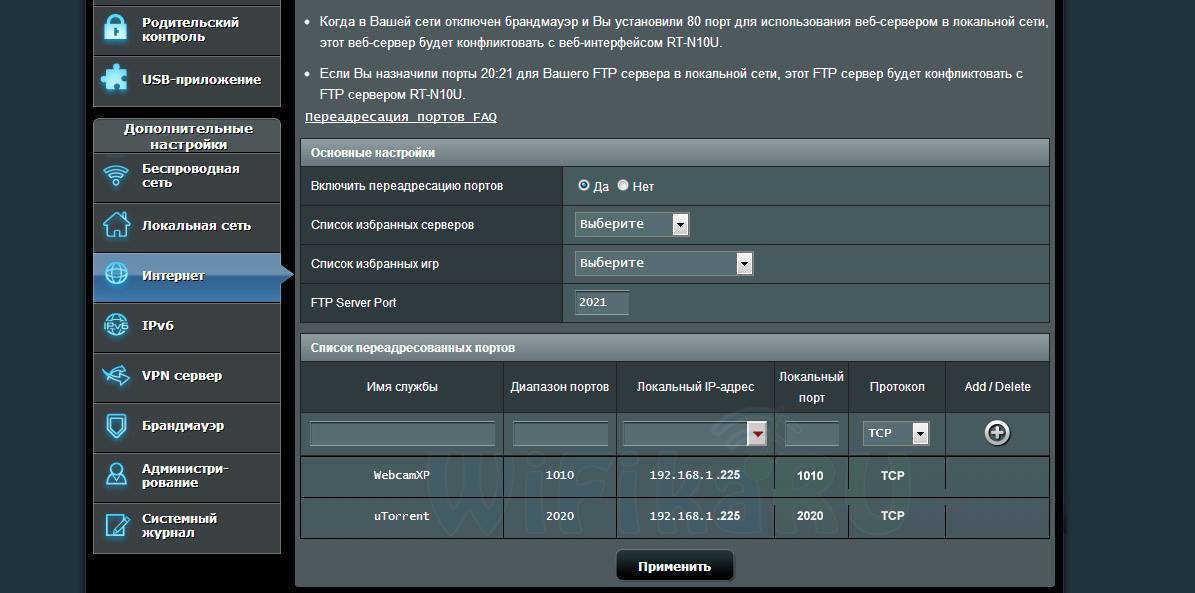Click the Wireless network Wi-Fi icon
The image size is (1195, 593).
[x=116, y=176]
